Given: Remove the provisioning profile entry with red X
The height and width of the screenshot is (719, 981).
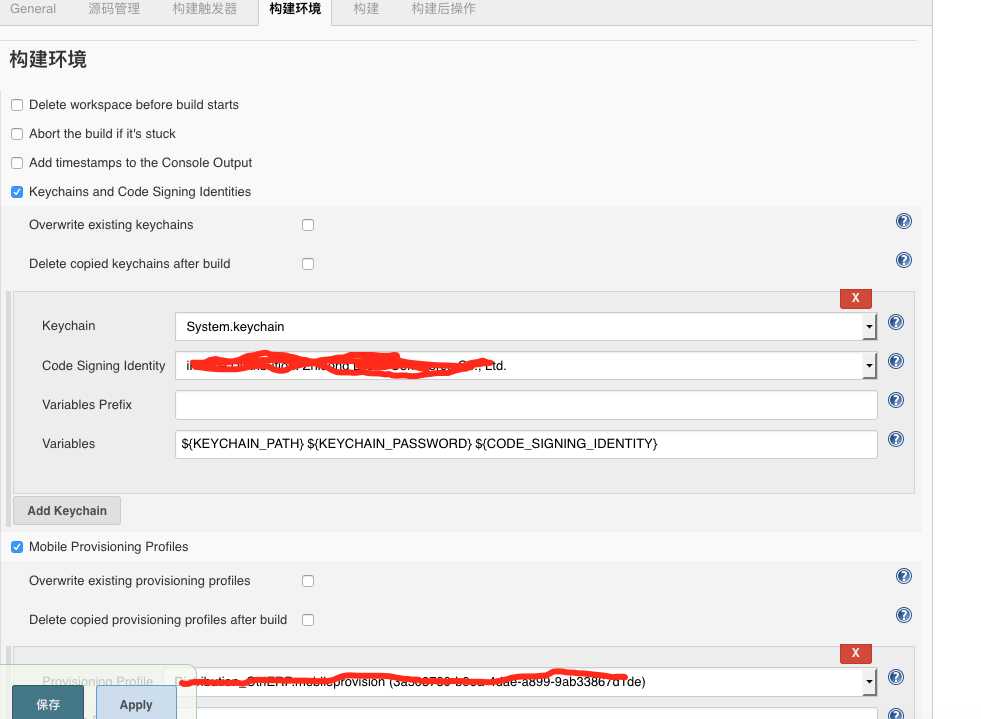Looking at the screenshot, I should pyautogui.click(x=855, y=653).
